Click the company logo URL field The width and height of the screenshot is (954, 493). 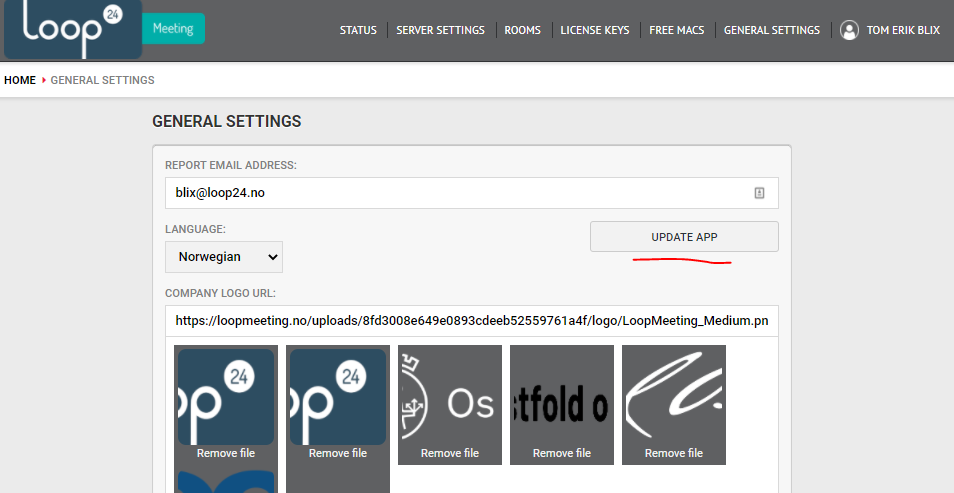(x=472, y=321)
